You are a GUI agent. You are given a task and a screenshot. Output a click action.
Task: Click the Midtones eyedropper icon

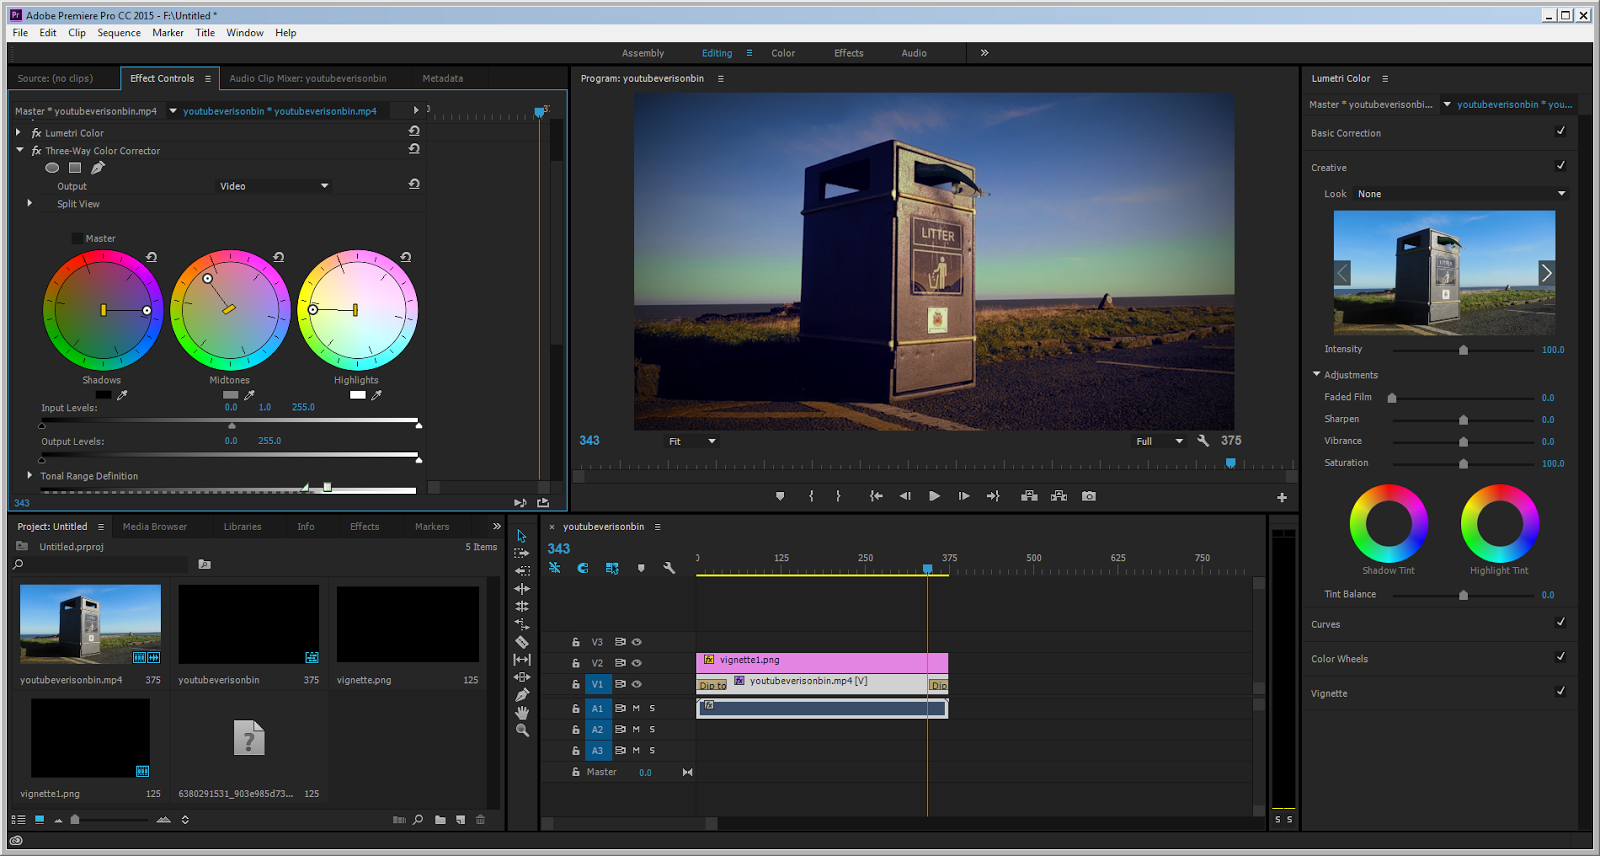[249, 395]
